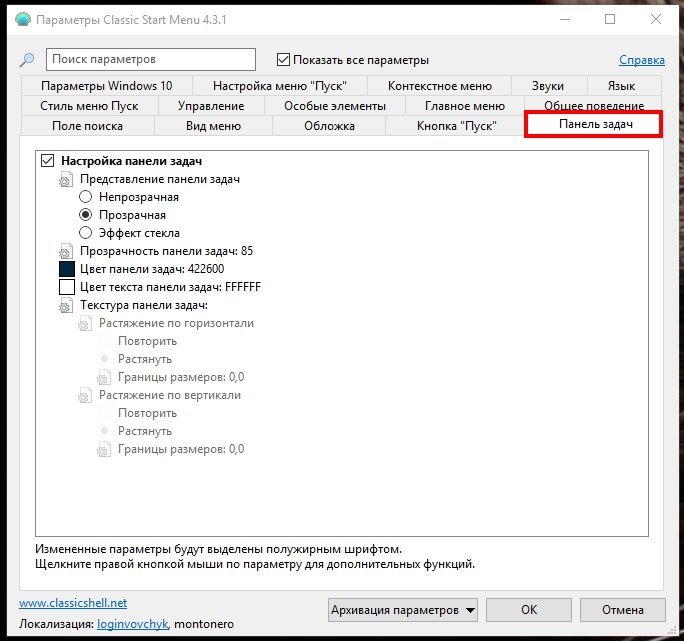Switch to the Вид меню tab
The width and height of the screenshot is (684, 641).
213,126
